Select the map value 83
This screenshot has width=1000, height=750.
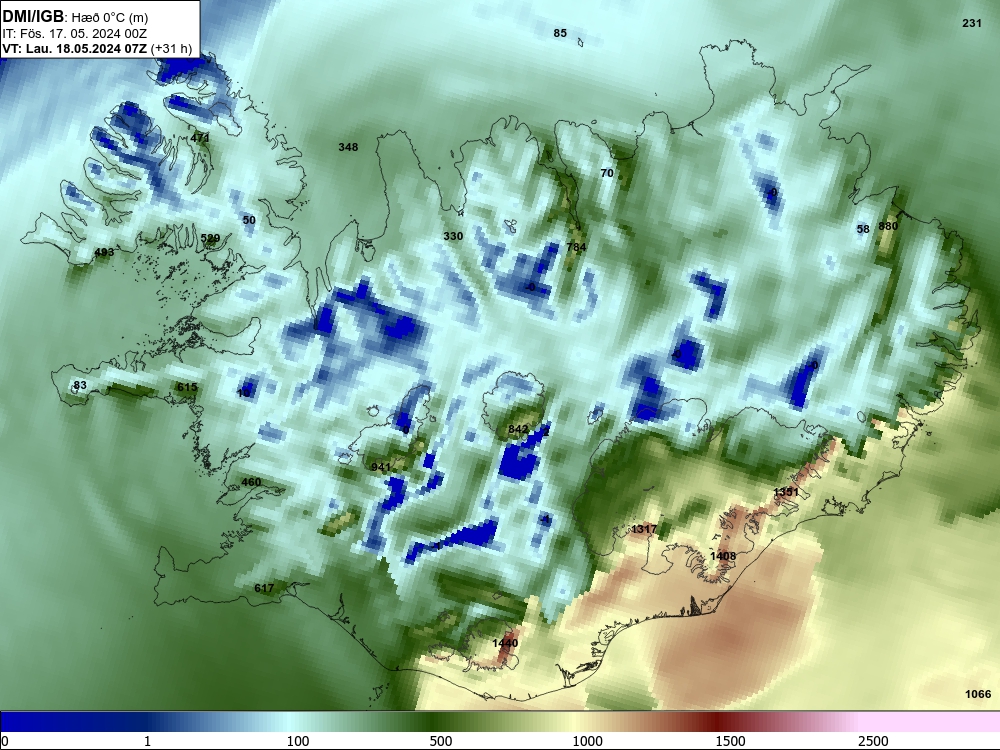pyautogui.click(x=80, y=385)
